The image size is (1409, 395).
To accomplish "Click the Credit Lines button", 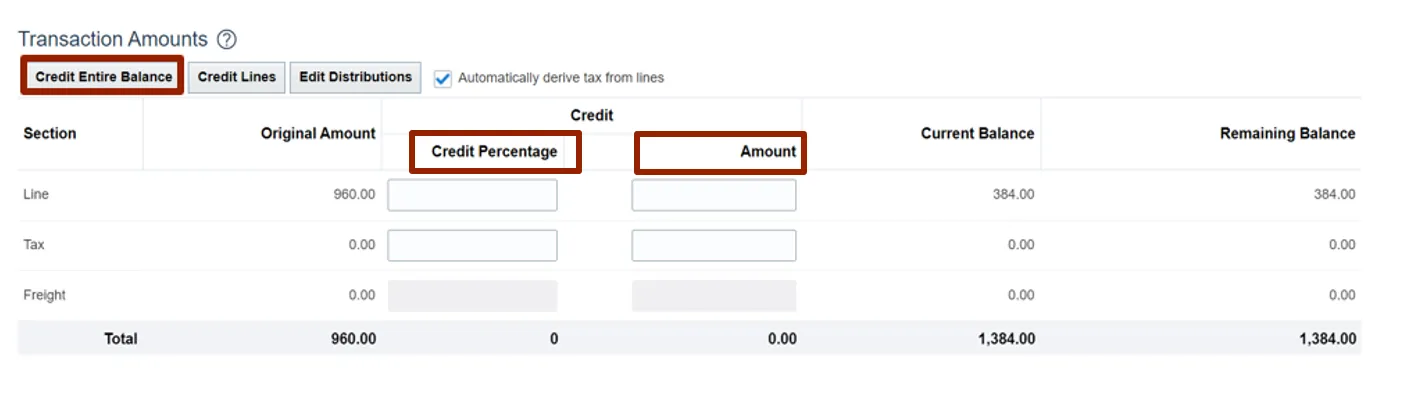I will 237,77.
